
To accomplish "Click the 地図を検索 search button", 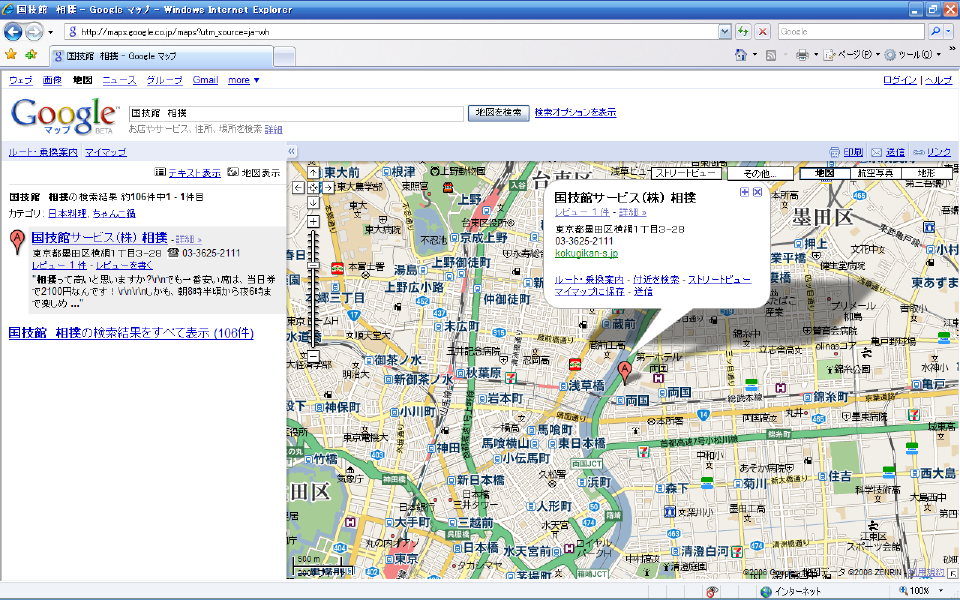I will click(498, 113).
